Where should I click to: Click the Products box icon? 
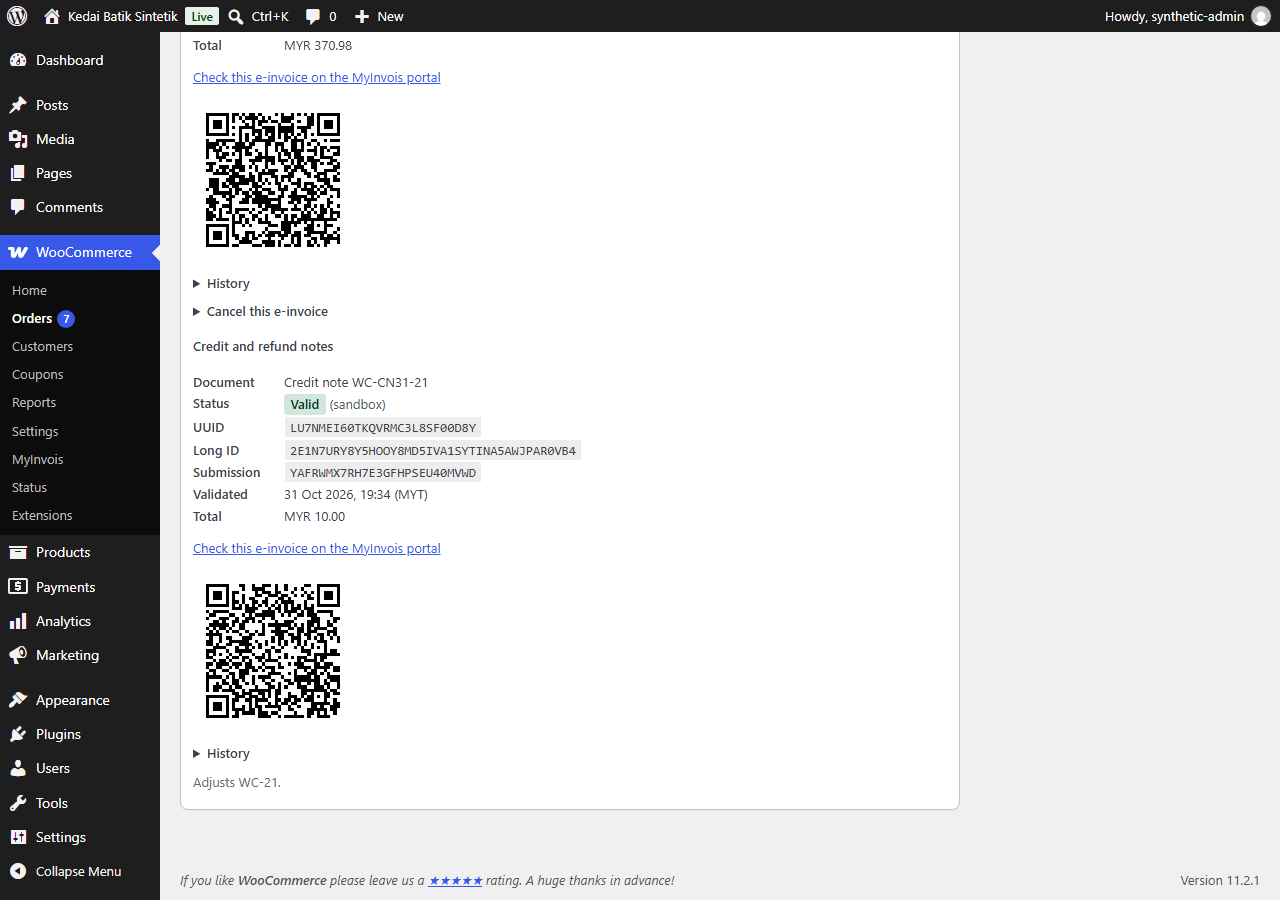[x=18, y=552]
